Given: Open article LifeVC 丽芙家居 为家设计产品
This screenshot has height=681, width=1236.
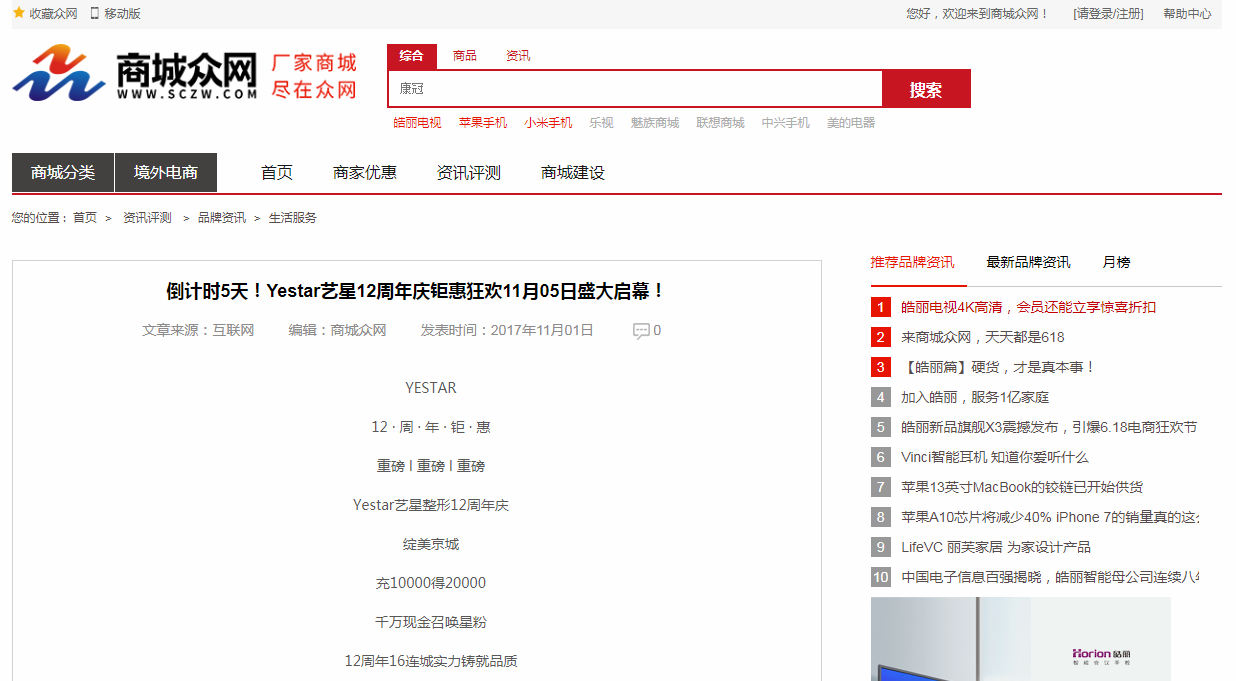Looking at the screenshot, I should point(996,547).
